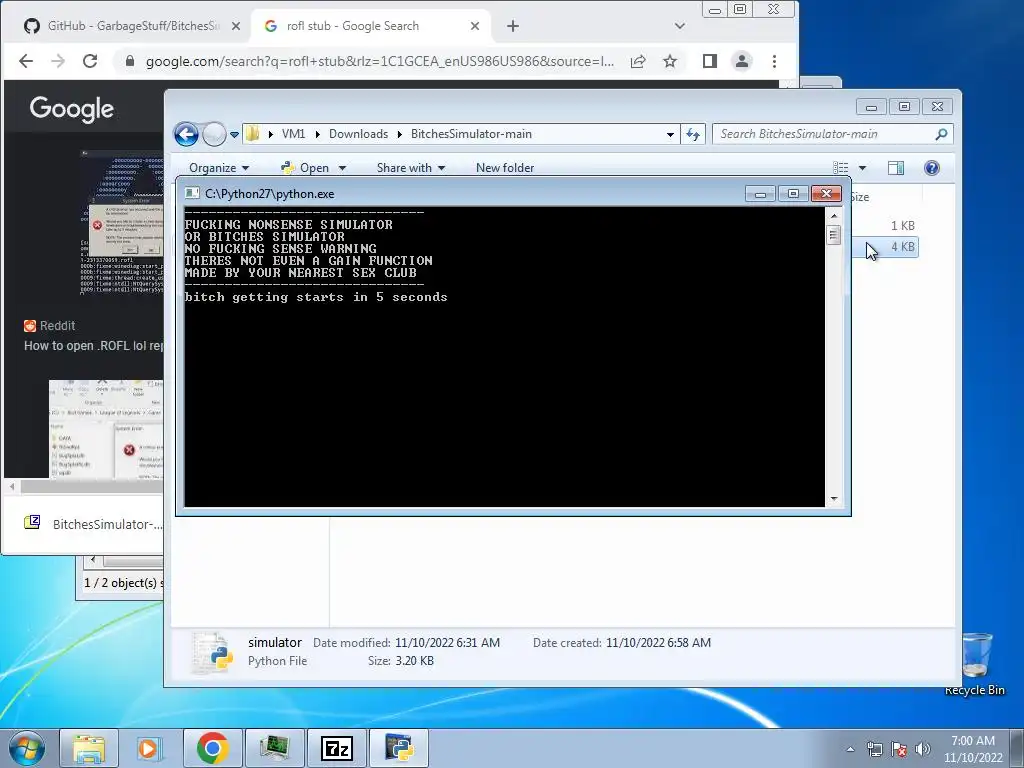Close the GitHub BitchesSimulator tab
Viewport: 1024px width, 768px height.
(x=236, y=26)
